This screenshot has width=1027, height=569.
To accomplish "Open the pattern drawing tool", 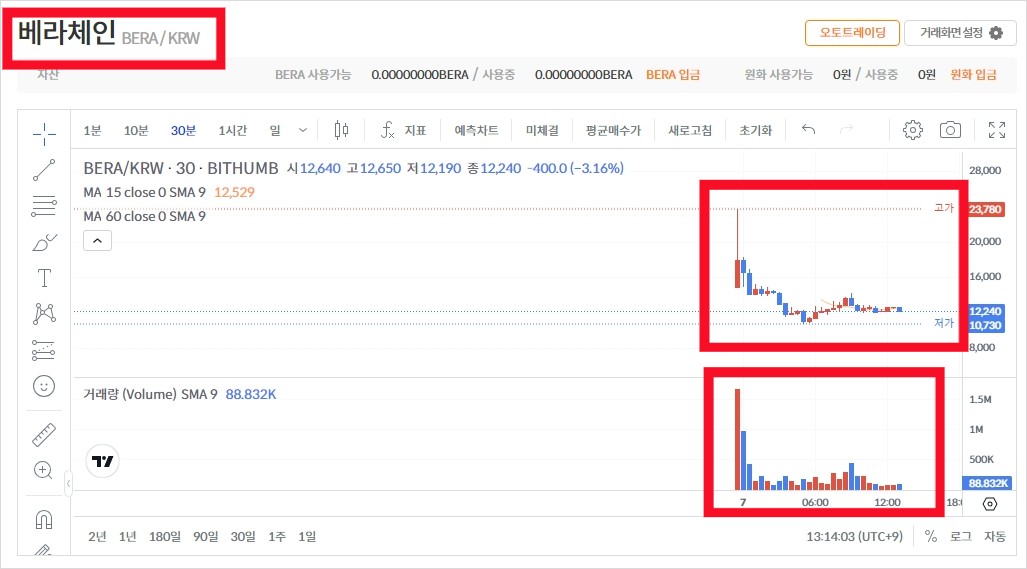I will (x=44, y=314).
